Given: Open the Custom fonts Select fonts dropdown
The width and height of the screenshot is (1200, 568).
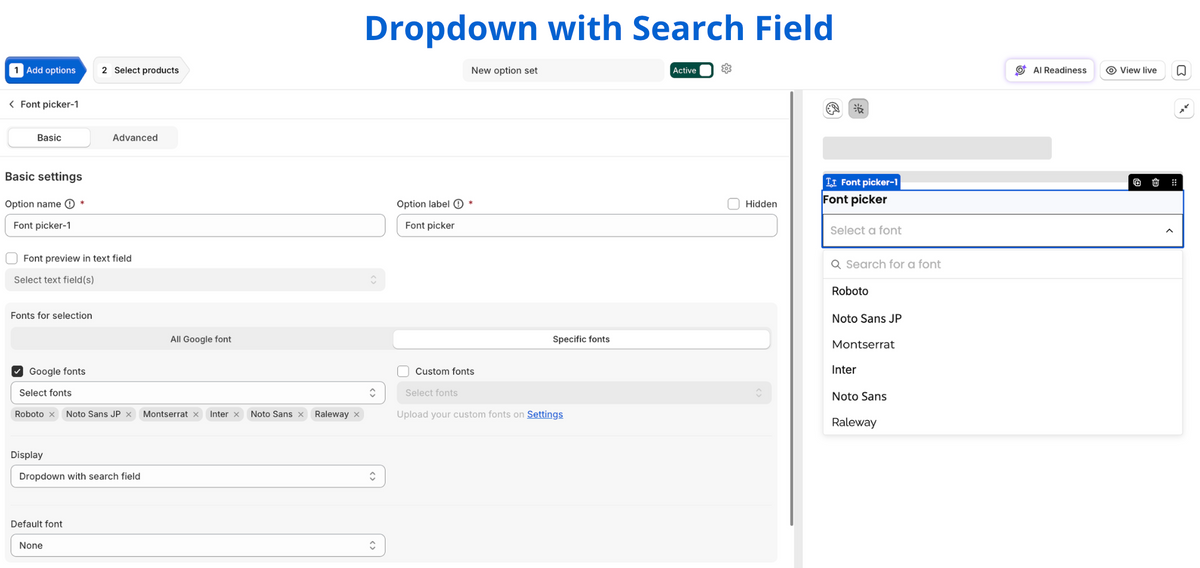Looking at the screenshot, I should pos(584,393).
